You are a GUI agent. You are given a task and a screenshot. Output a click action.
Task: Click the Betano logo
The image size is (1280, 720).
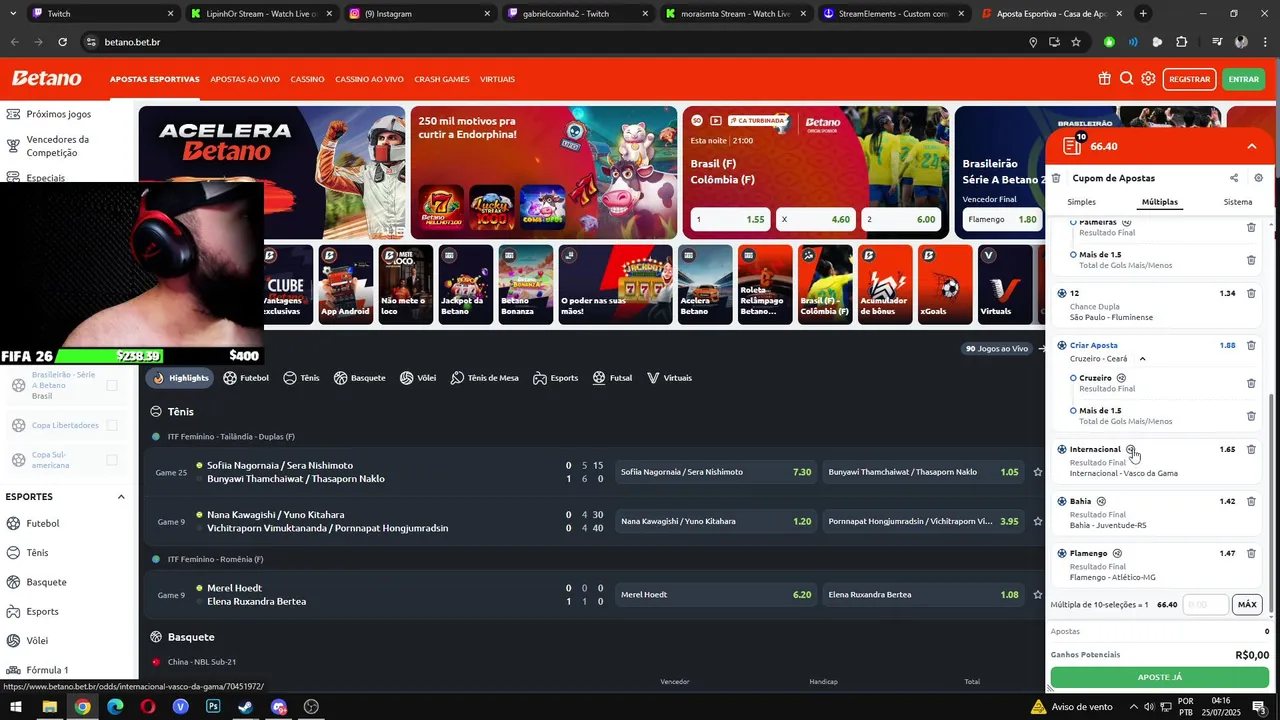click(x=46, y=78)
